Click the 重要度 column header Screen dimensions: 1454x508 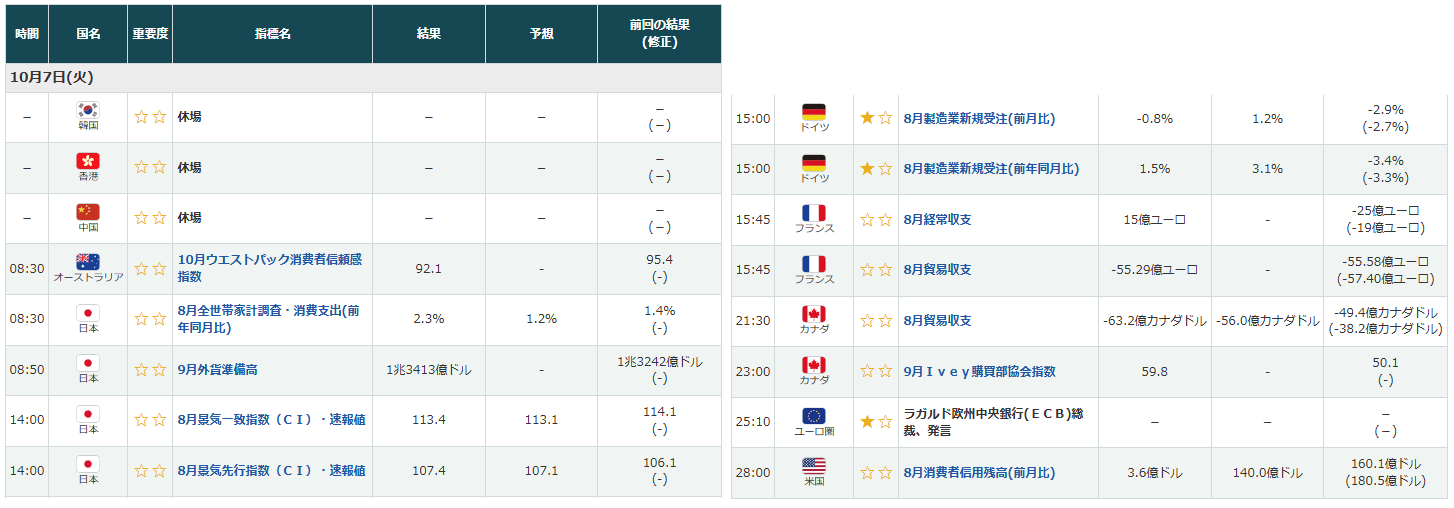tap(150, 34)
